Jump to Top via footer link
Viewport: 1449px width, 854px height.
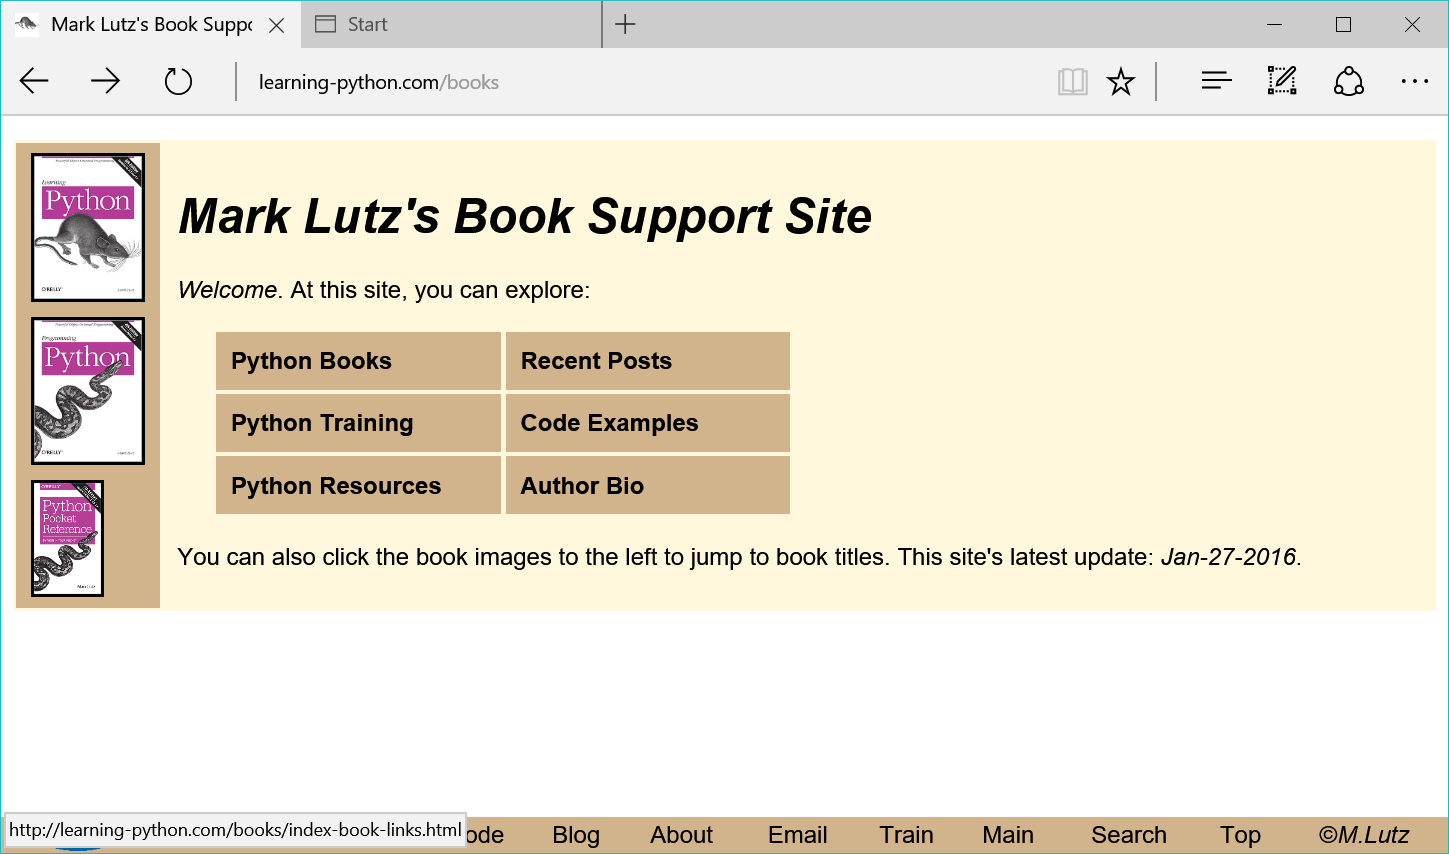[x=1240, y=835]
